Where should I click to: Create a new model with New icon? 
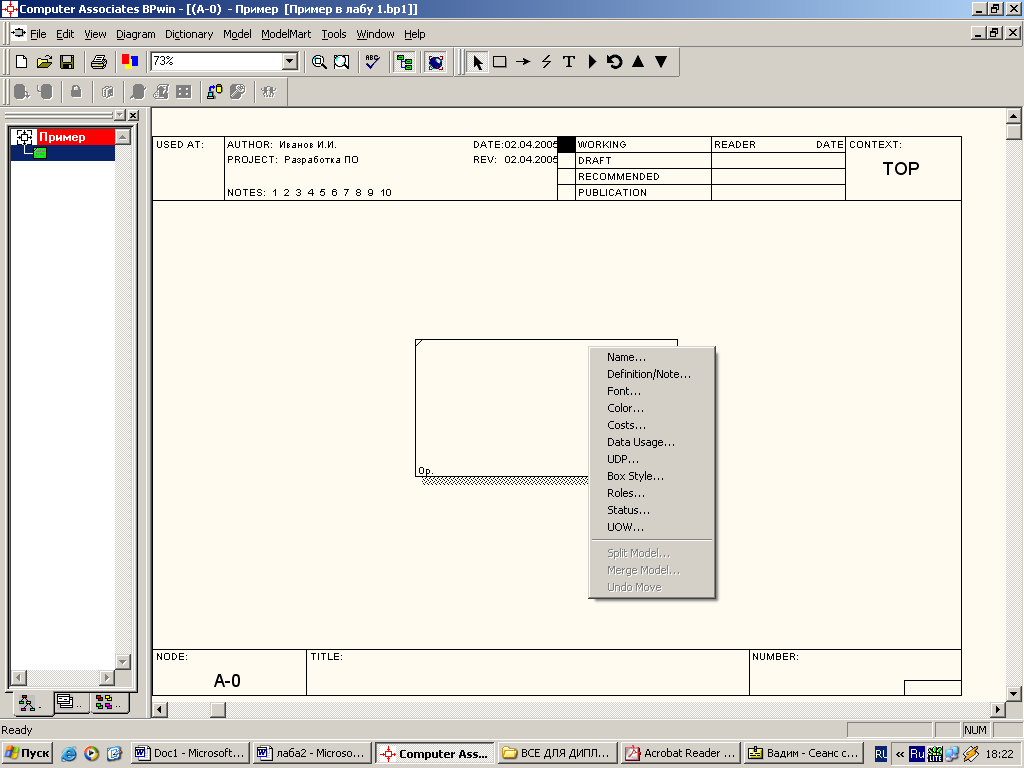pos(21,62)
